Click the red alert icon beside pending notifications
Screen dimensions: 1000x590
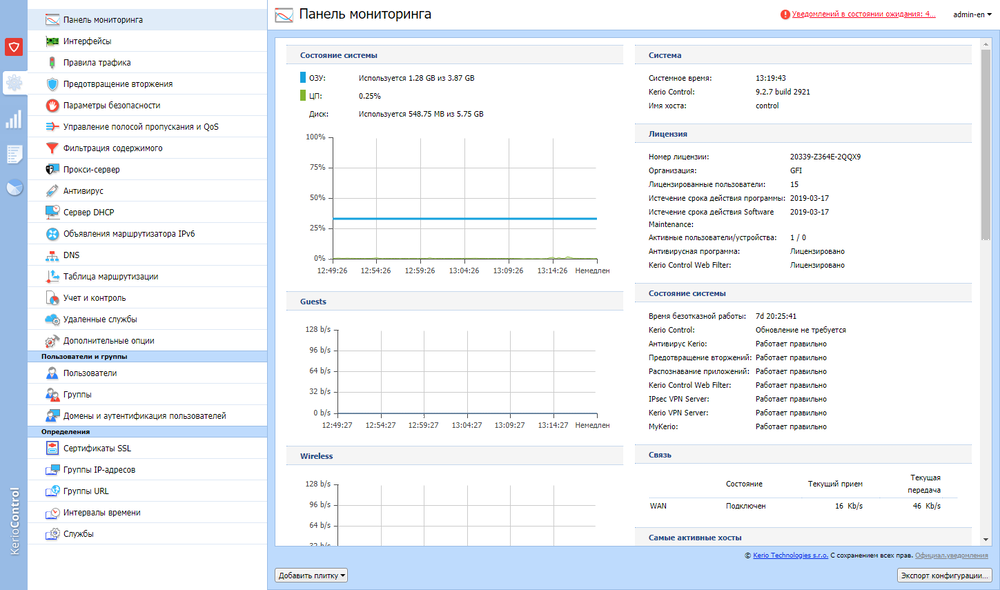click(x=785, y=15)
